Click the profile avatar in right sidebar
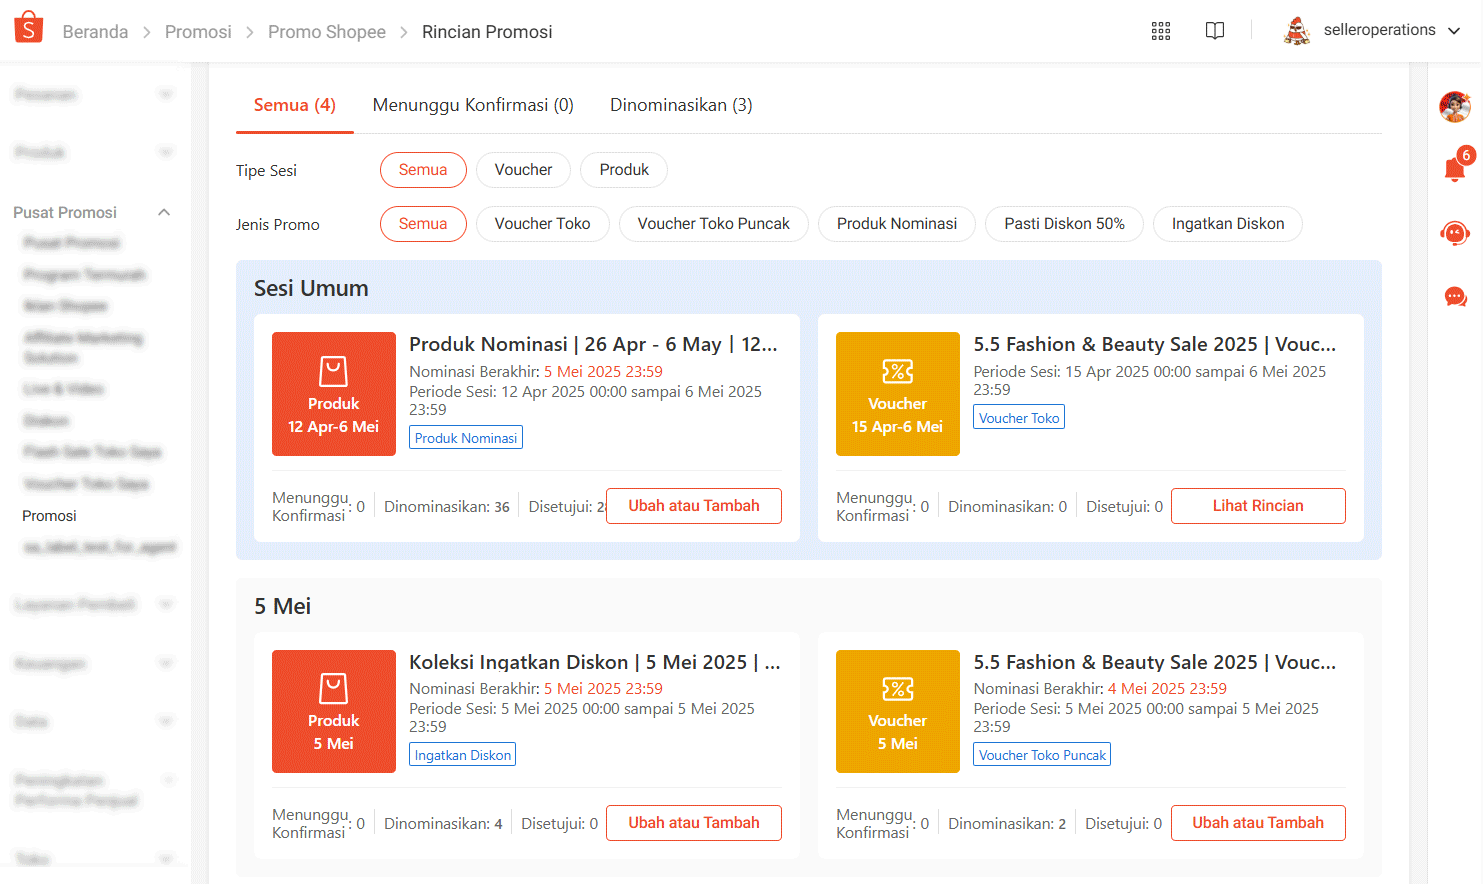The height and width of the screenshot is (884, 1483). tap(1455, 107)
